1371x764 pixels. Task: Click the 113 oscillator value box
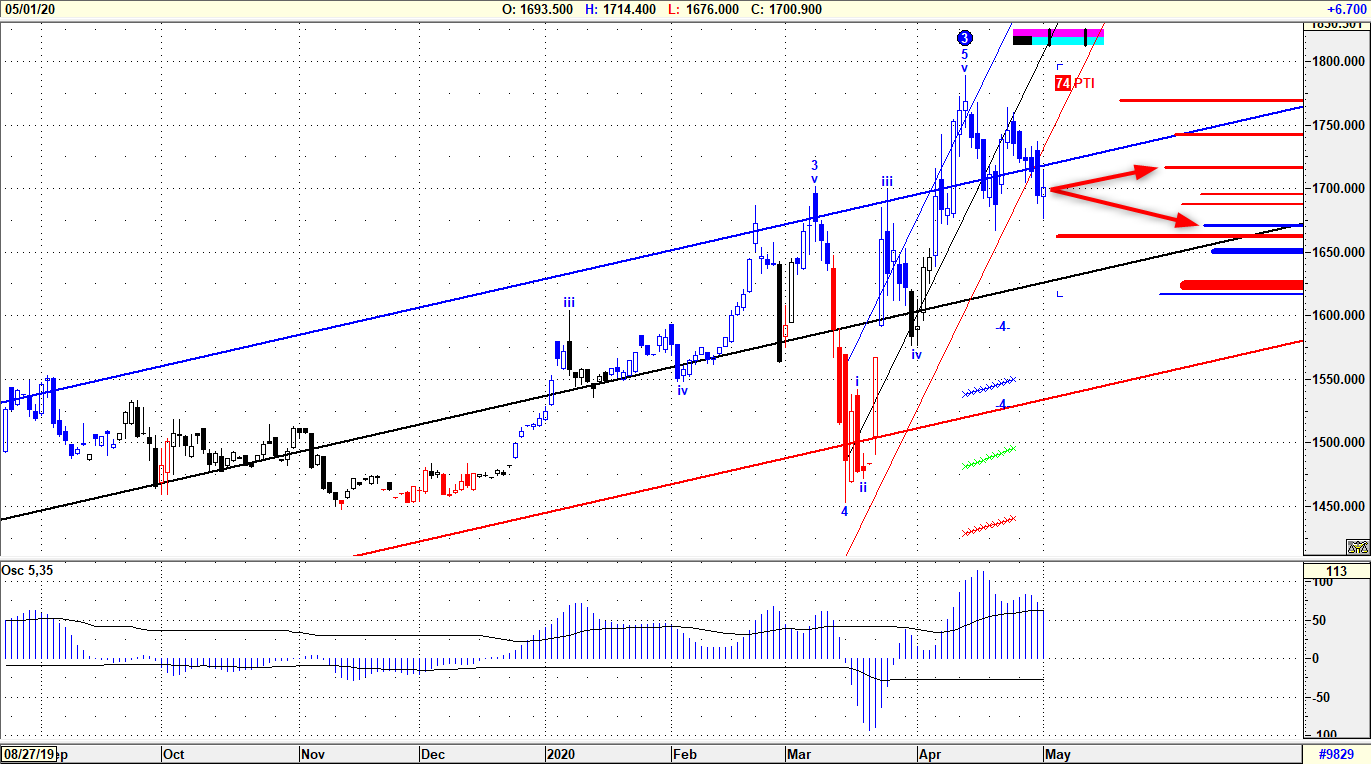point(1336,571)
